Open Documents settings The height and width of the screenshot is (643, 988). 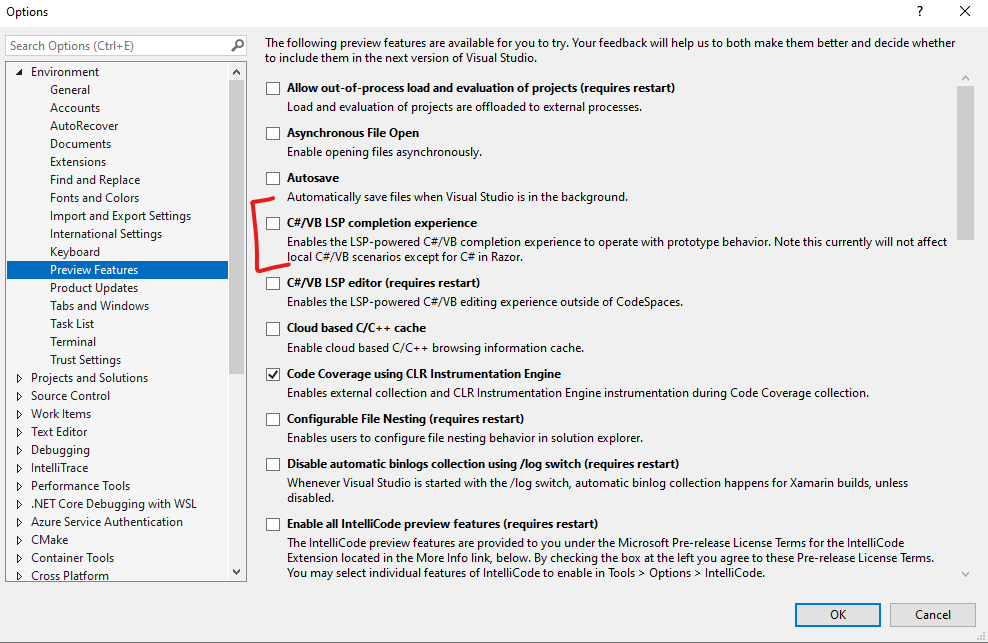(x=80, y=144)
